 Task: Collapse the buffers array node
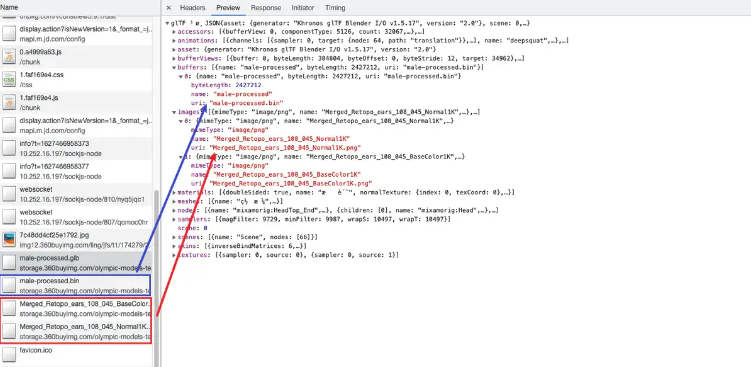tap(174, 68)
